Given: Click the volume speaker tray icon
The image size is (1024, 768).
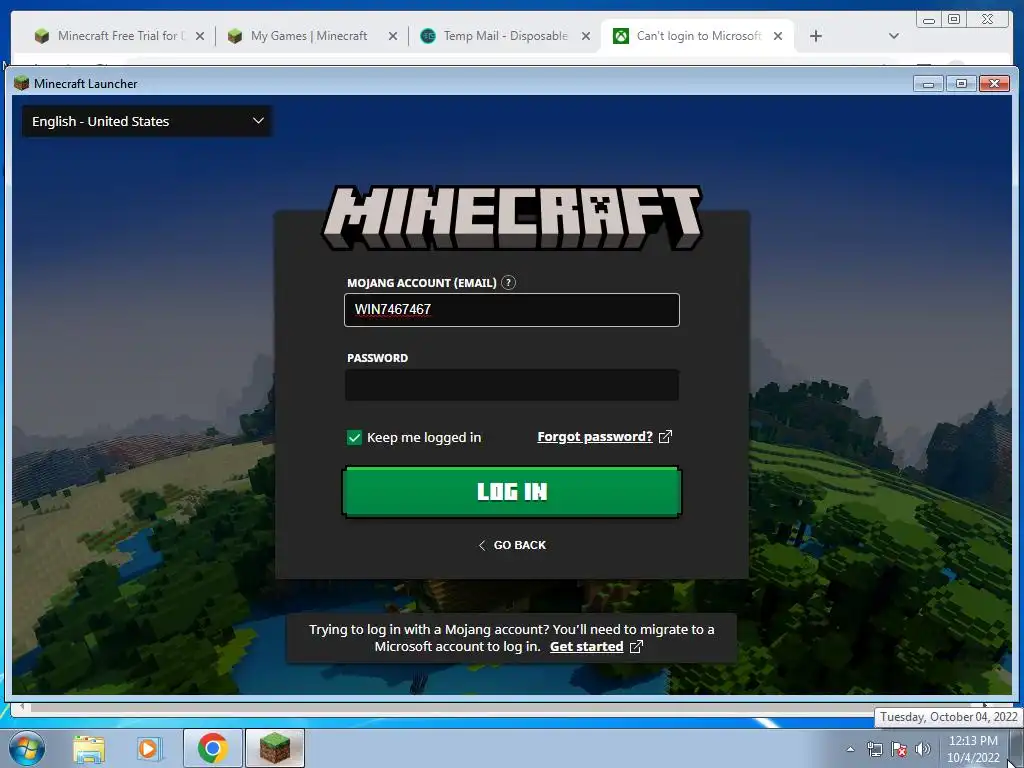Looking at the screenshot, I should pos(923,749).
